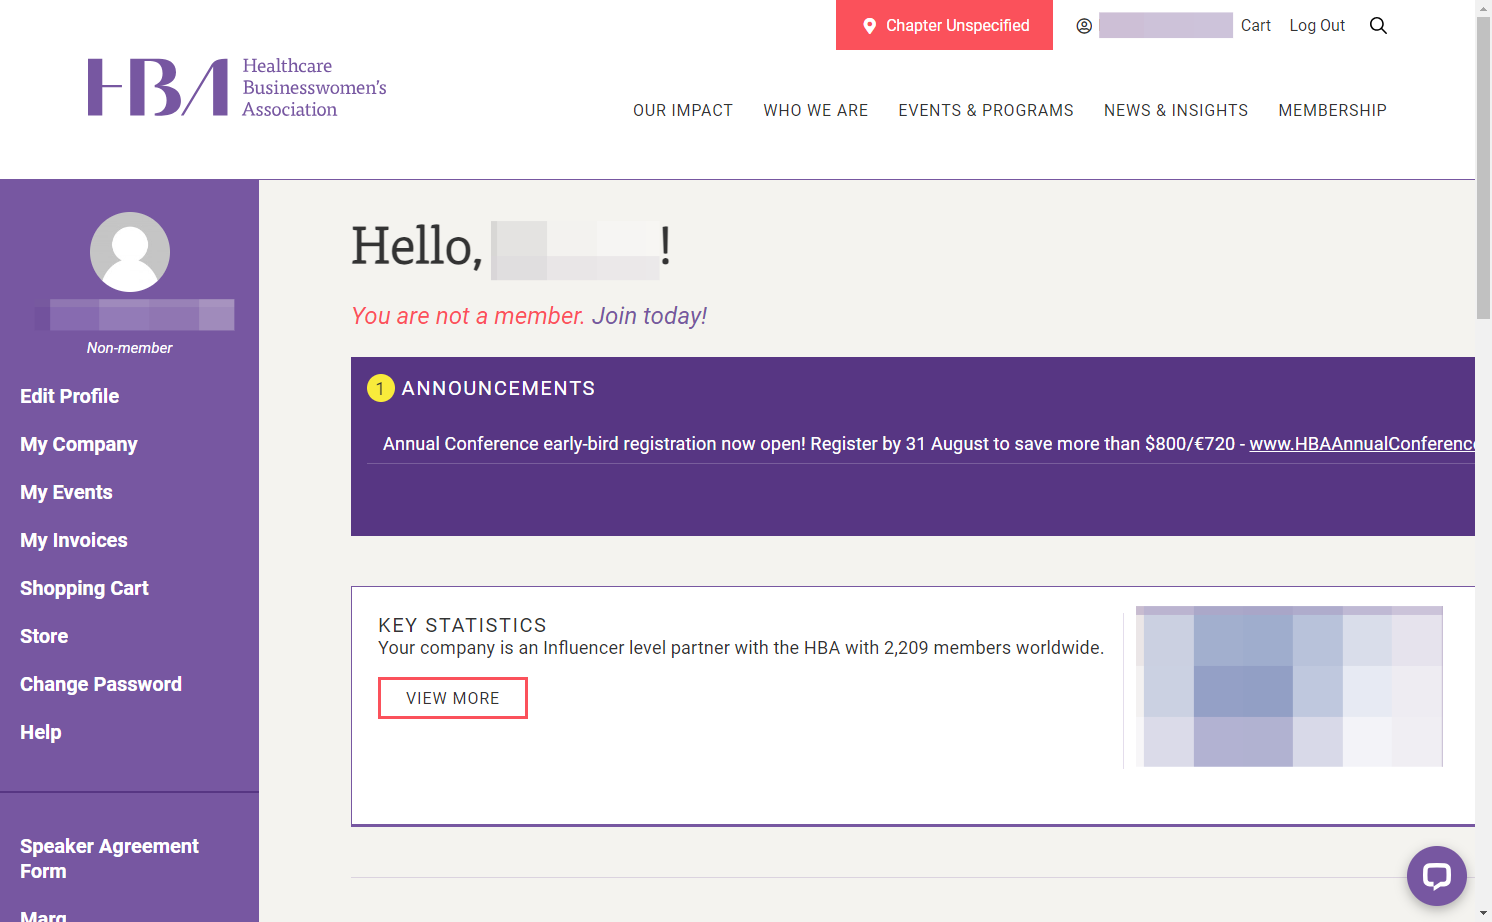Open Shopping Cart in sidebar
1492x922 pixels.
tap(84, 588)
